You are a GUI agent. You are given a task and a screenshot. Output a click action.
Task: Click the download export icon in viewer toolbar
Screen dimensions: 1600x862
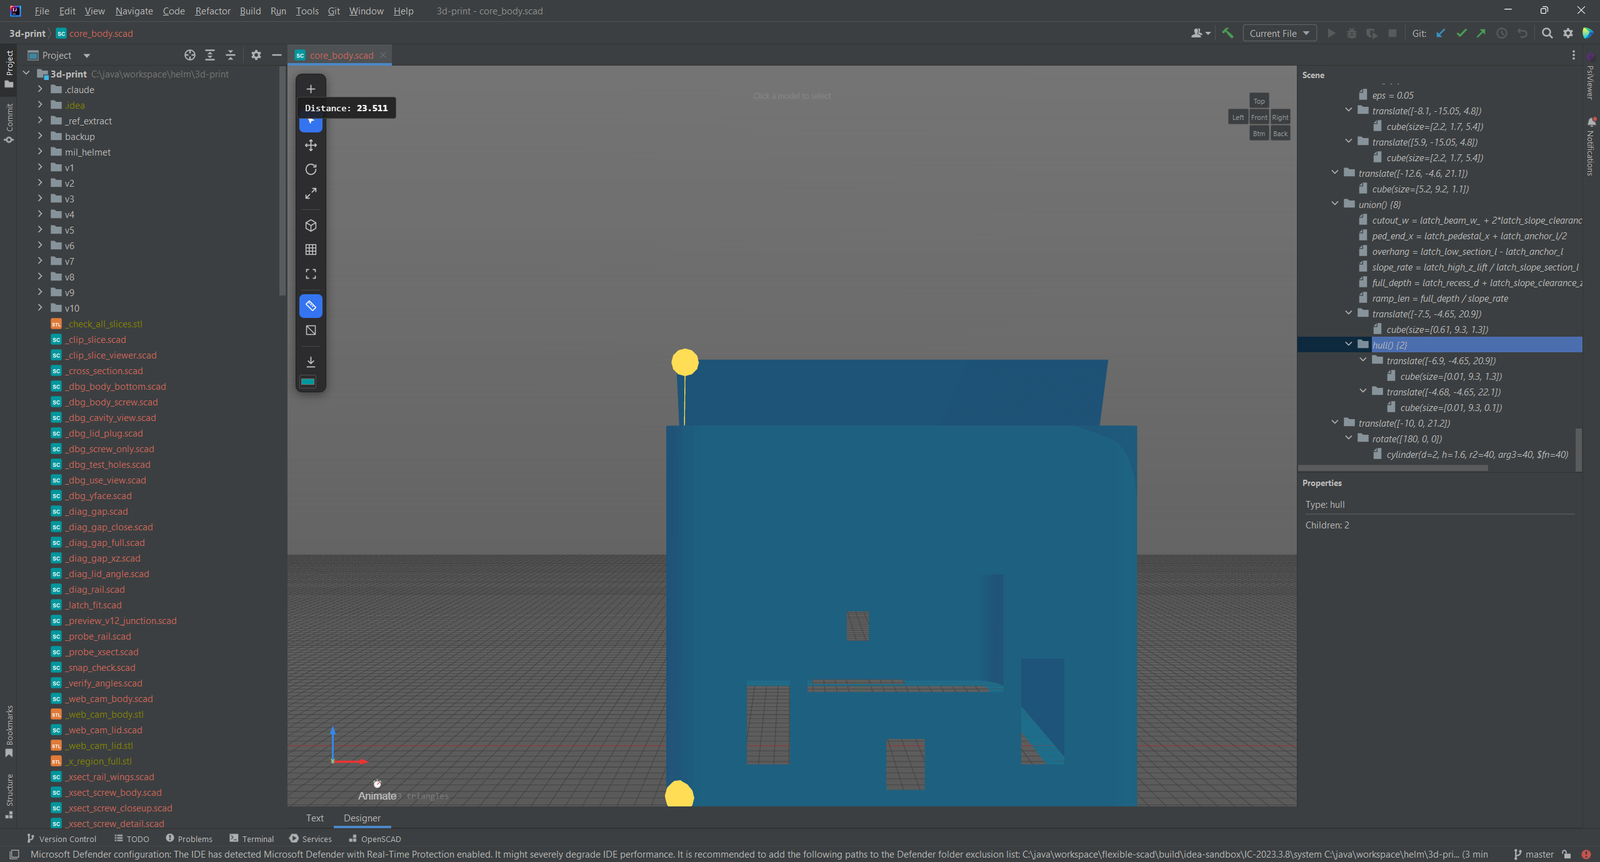[311, 361]
